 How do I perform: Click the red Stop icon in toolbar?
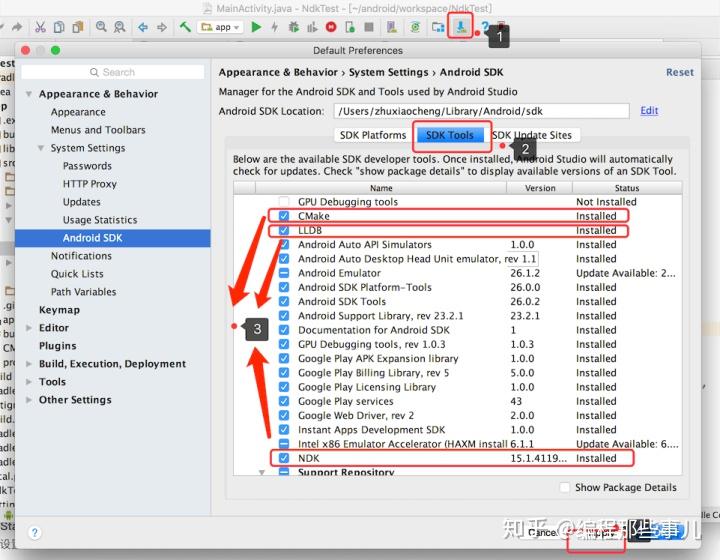tap(331, 27)
